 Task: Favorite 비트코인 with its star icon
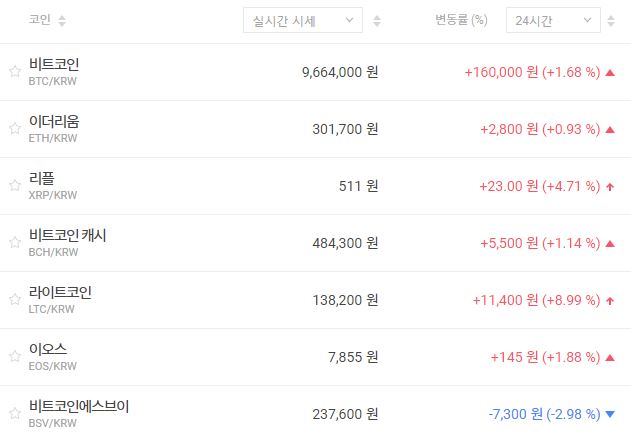14,71
